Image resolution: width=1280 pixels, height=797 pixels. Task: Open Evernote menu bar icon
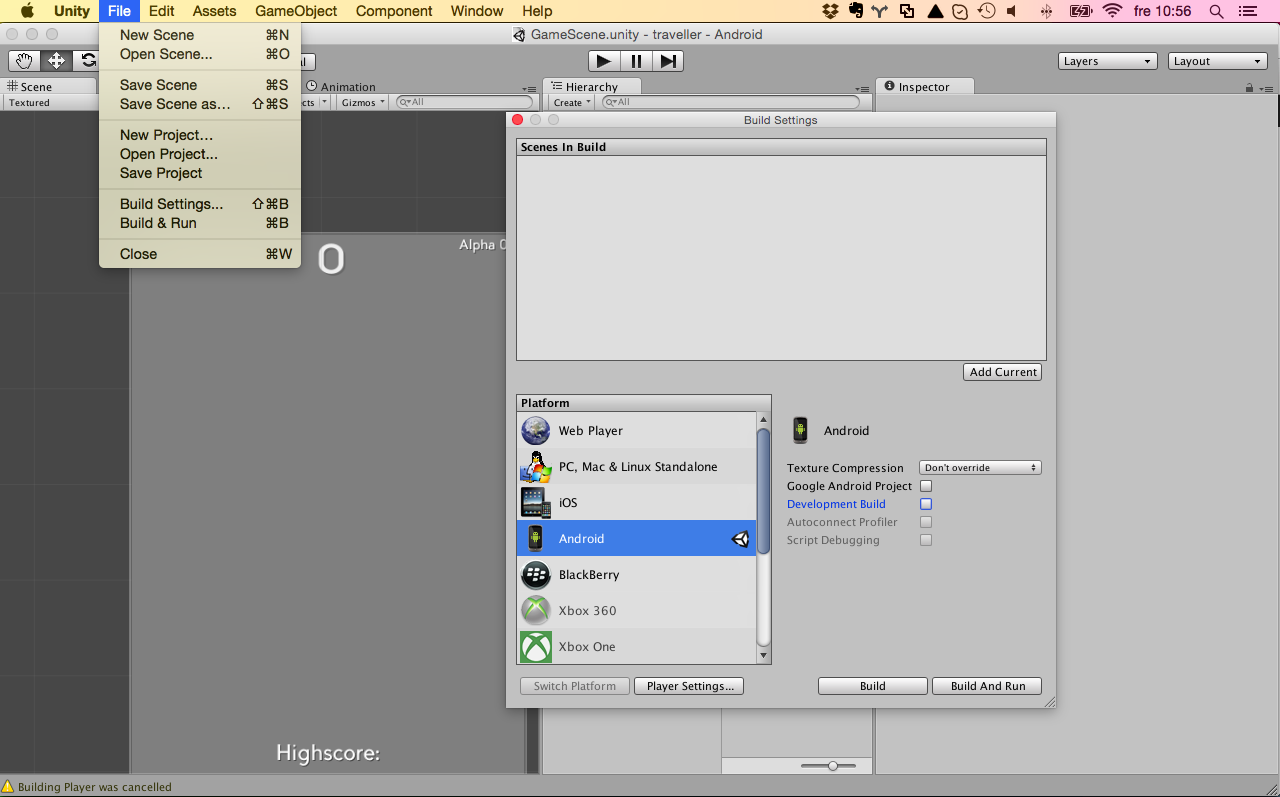pos(856,11)
